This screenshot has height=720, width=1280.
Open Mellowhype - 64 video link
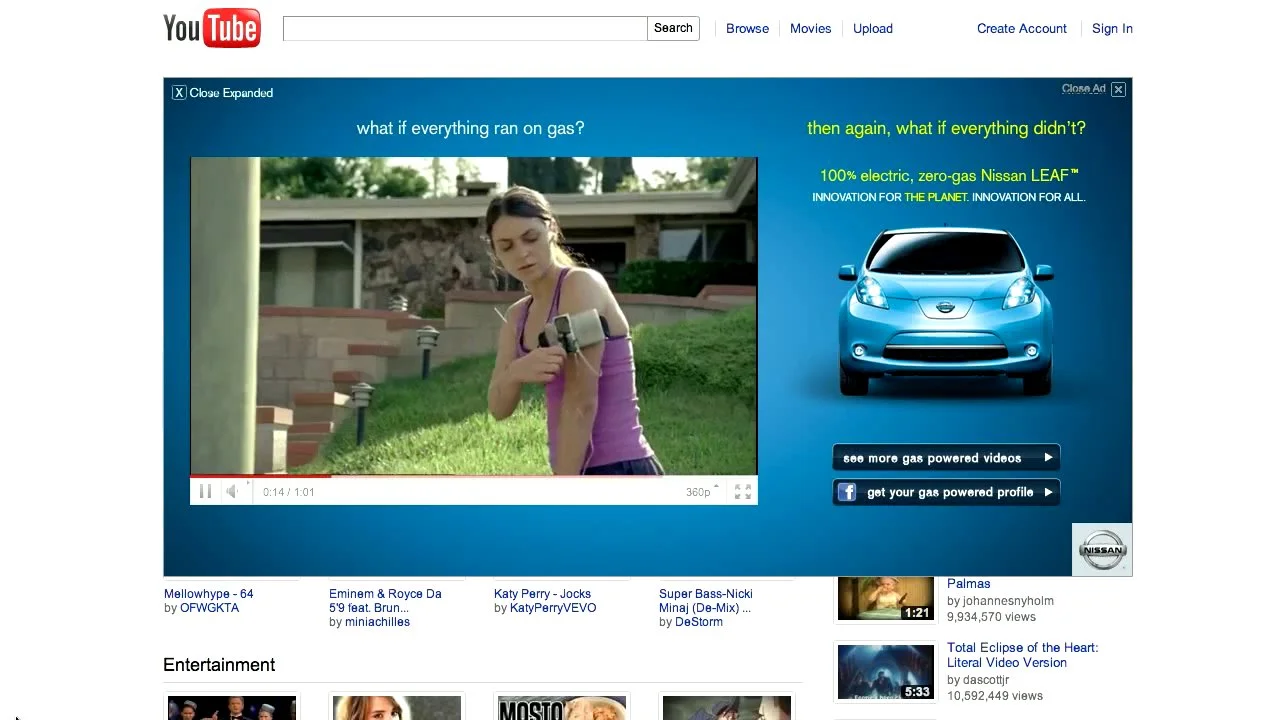pyautogui.click(x=209, y=594)
